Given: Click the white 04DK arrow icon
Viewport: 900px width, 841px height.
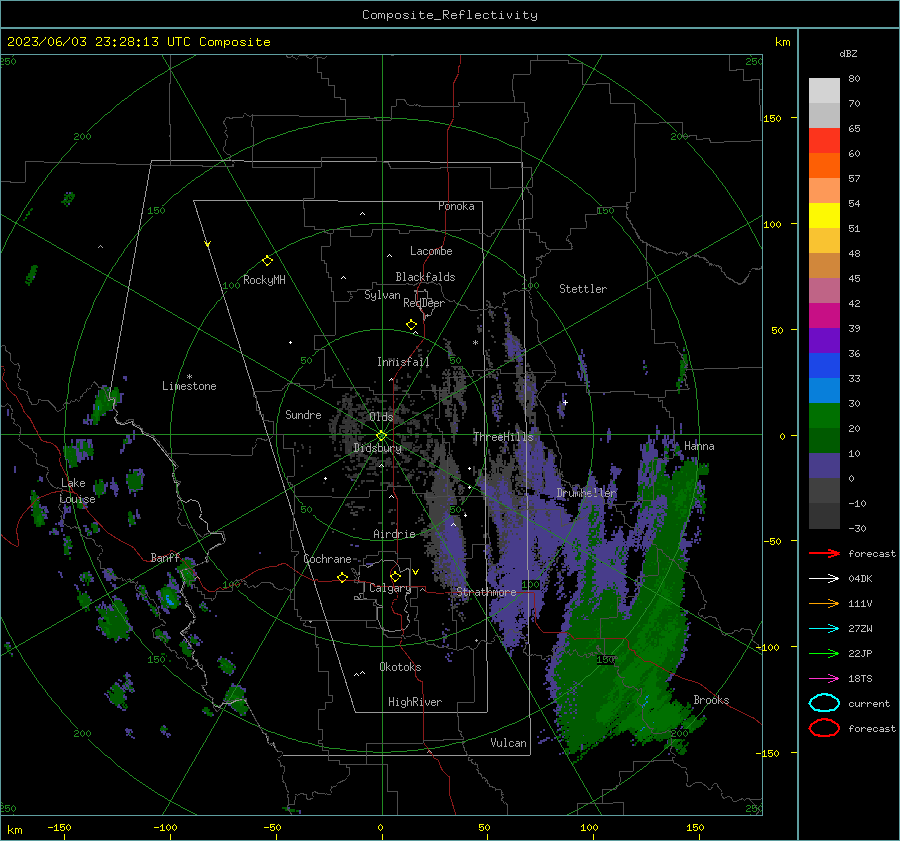Looking at the screenshot, I should [824, 579].
